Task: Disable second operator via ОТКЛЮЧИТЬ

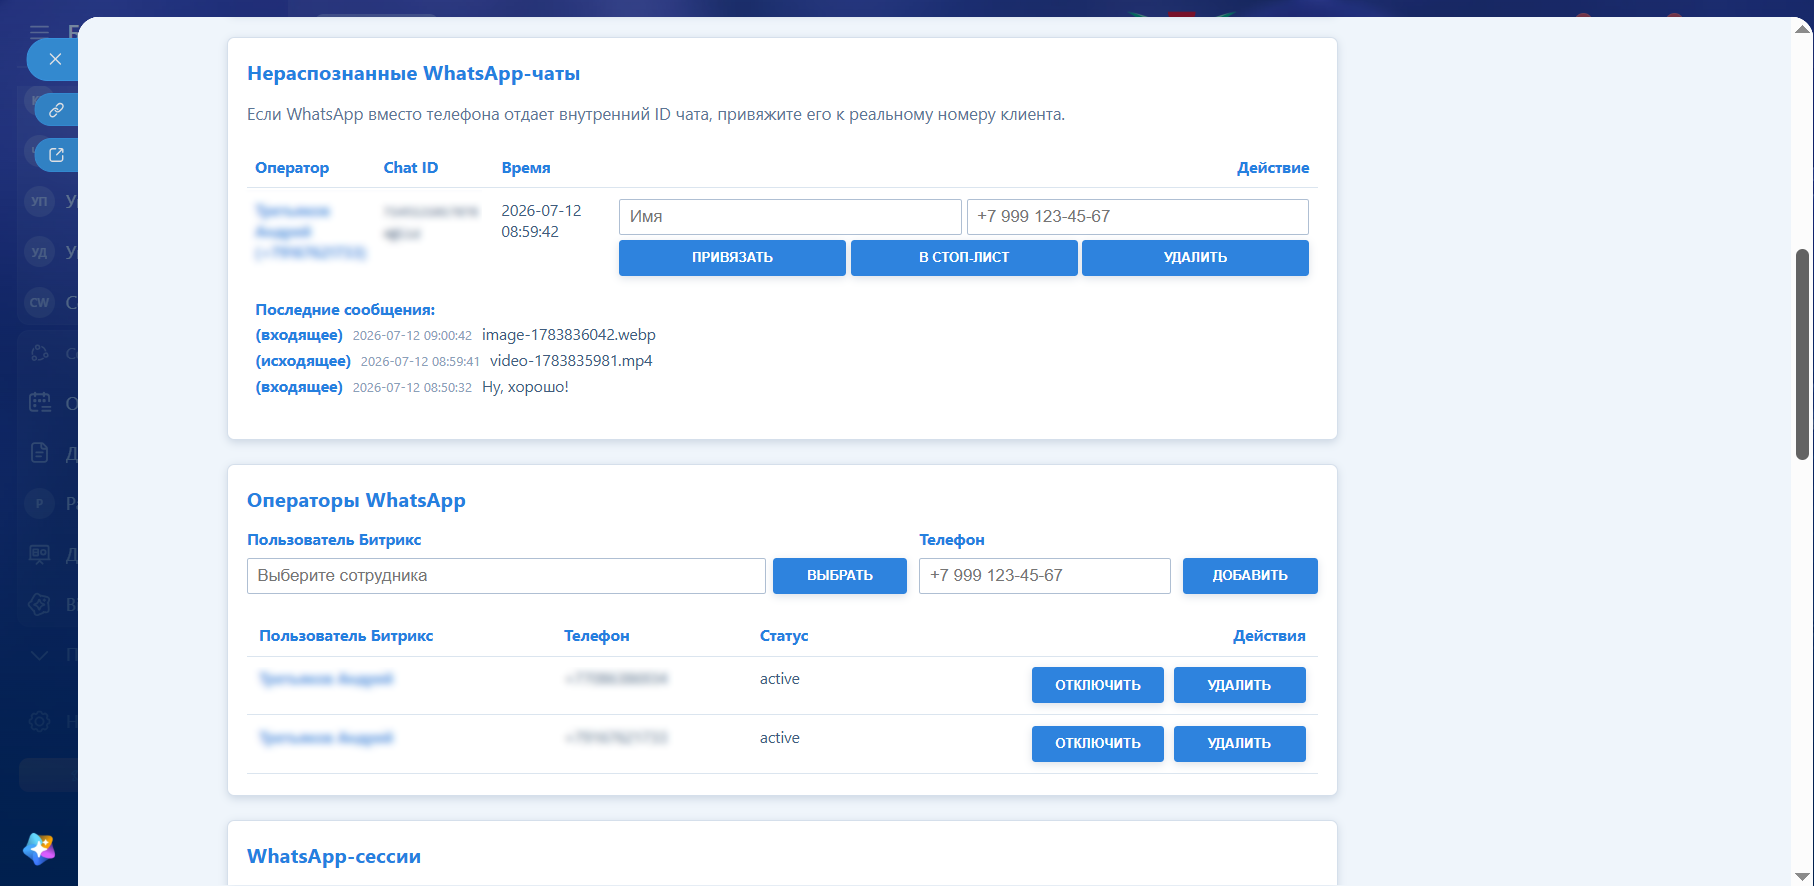Action: 1098,744
